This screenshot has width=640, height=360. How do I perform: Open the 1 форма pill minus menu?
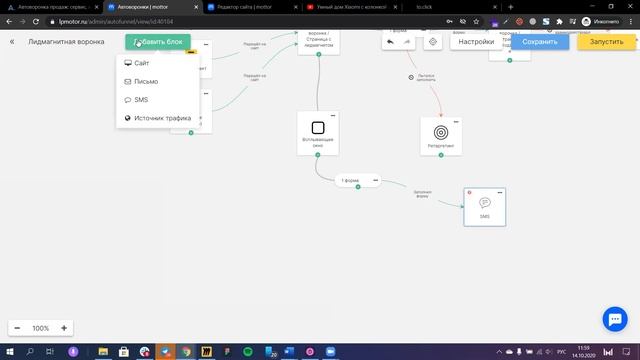click(376, 180)
